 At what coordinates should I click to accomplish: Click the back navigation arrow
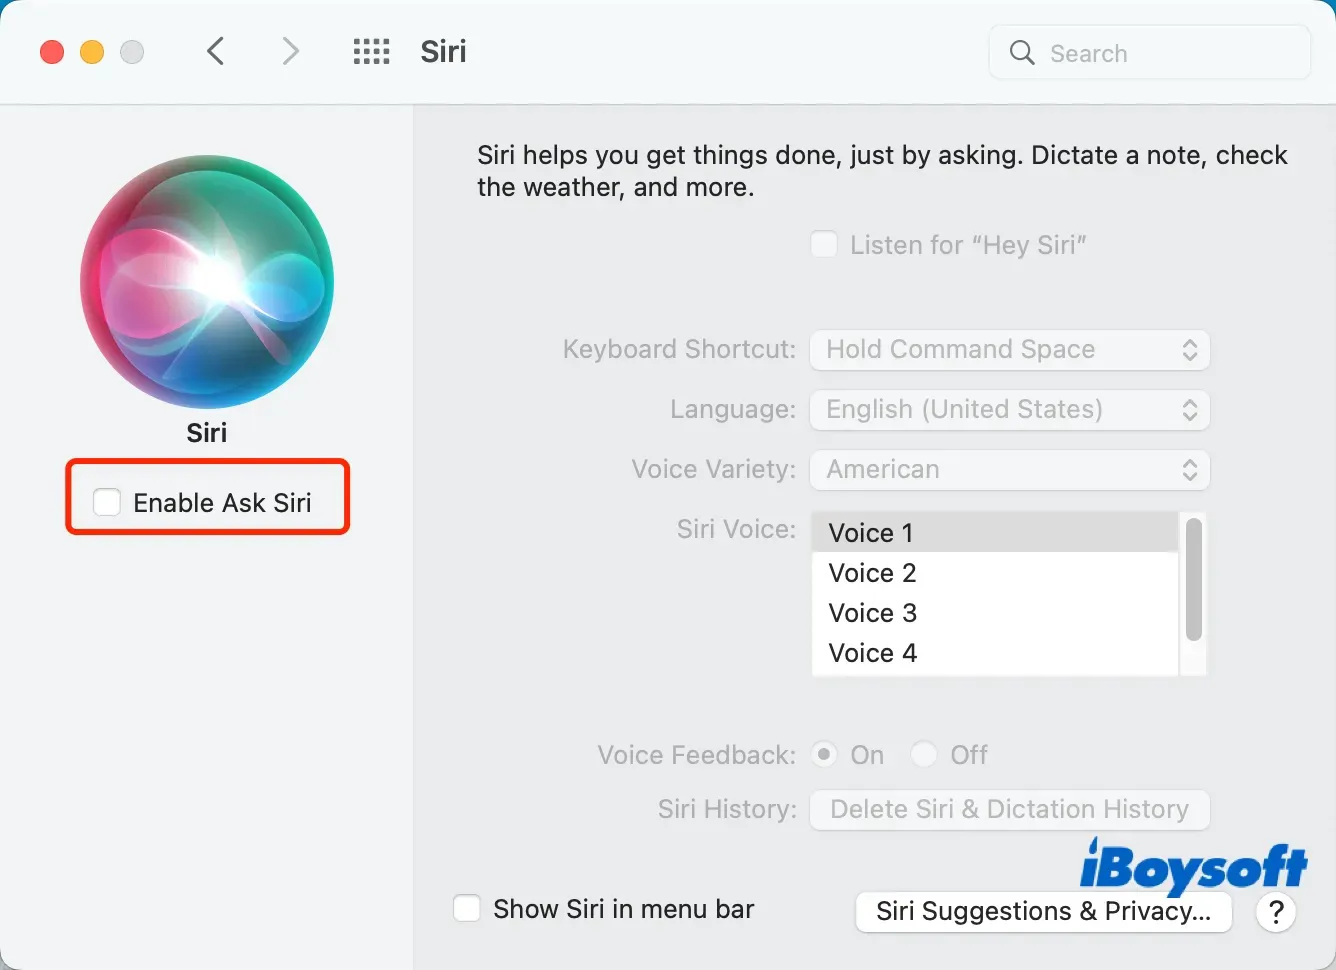coord(215,51)
